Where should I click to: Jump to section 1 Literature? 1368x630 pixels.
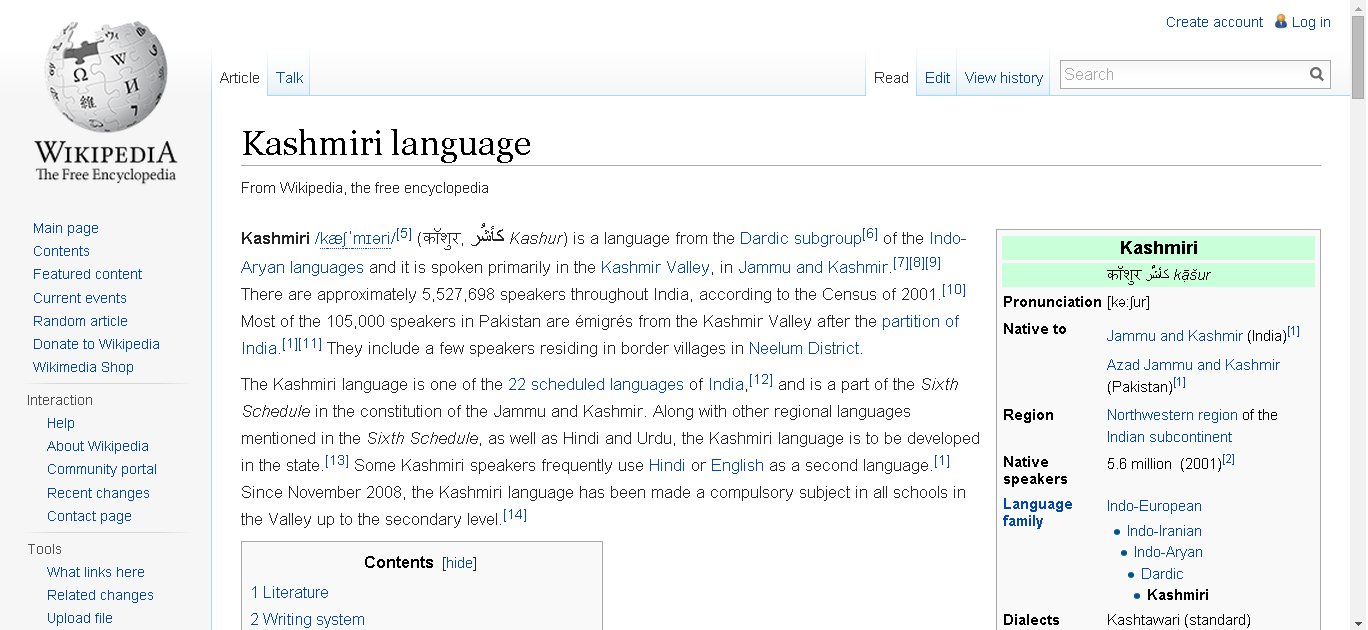click(x=289, y=592)
